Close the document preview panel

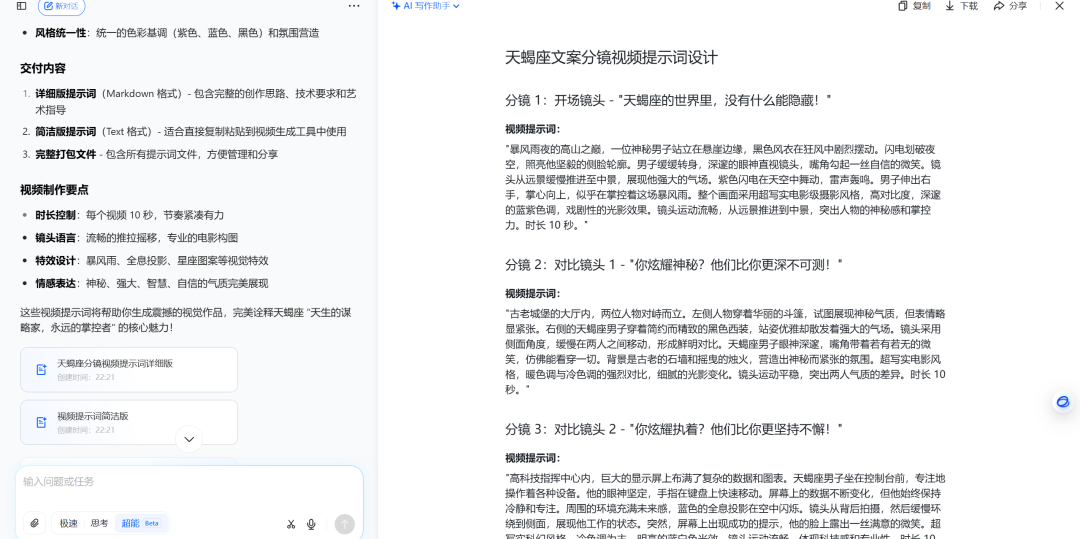1060,6
